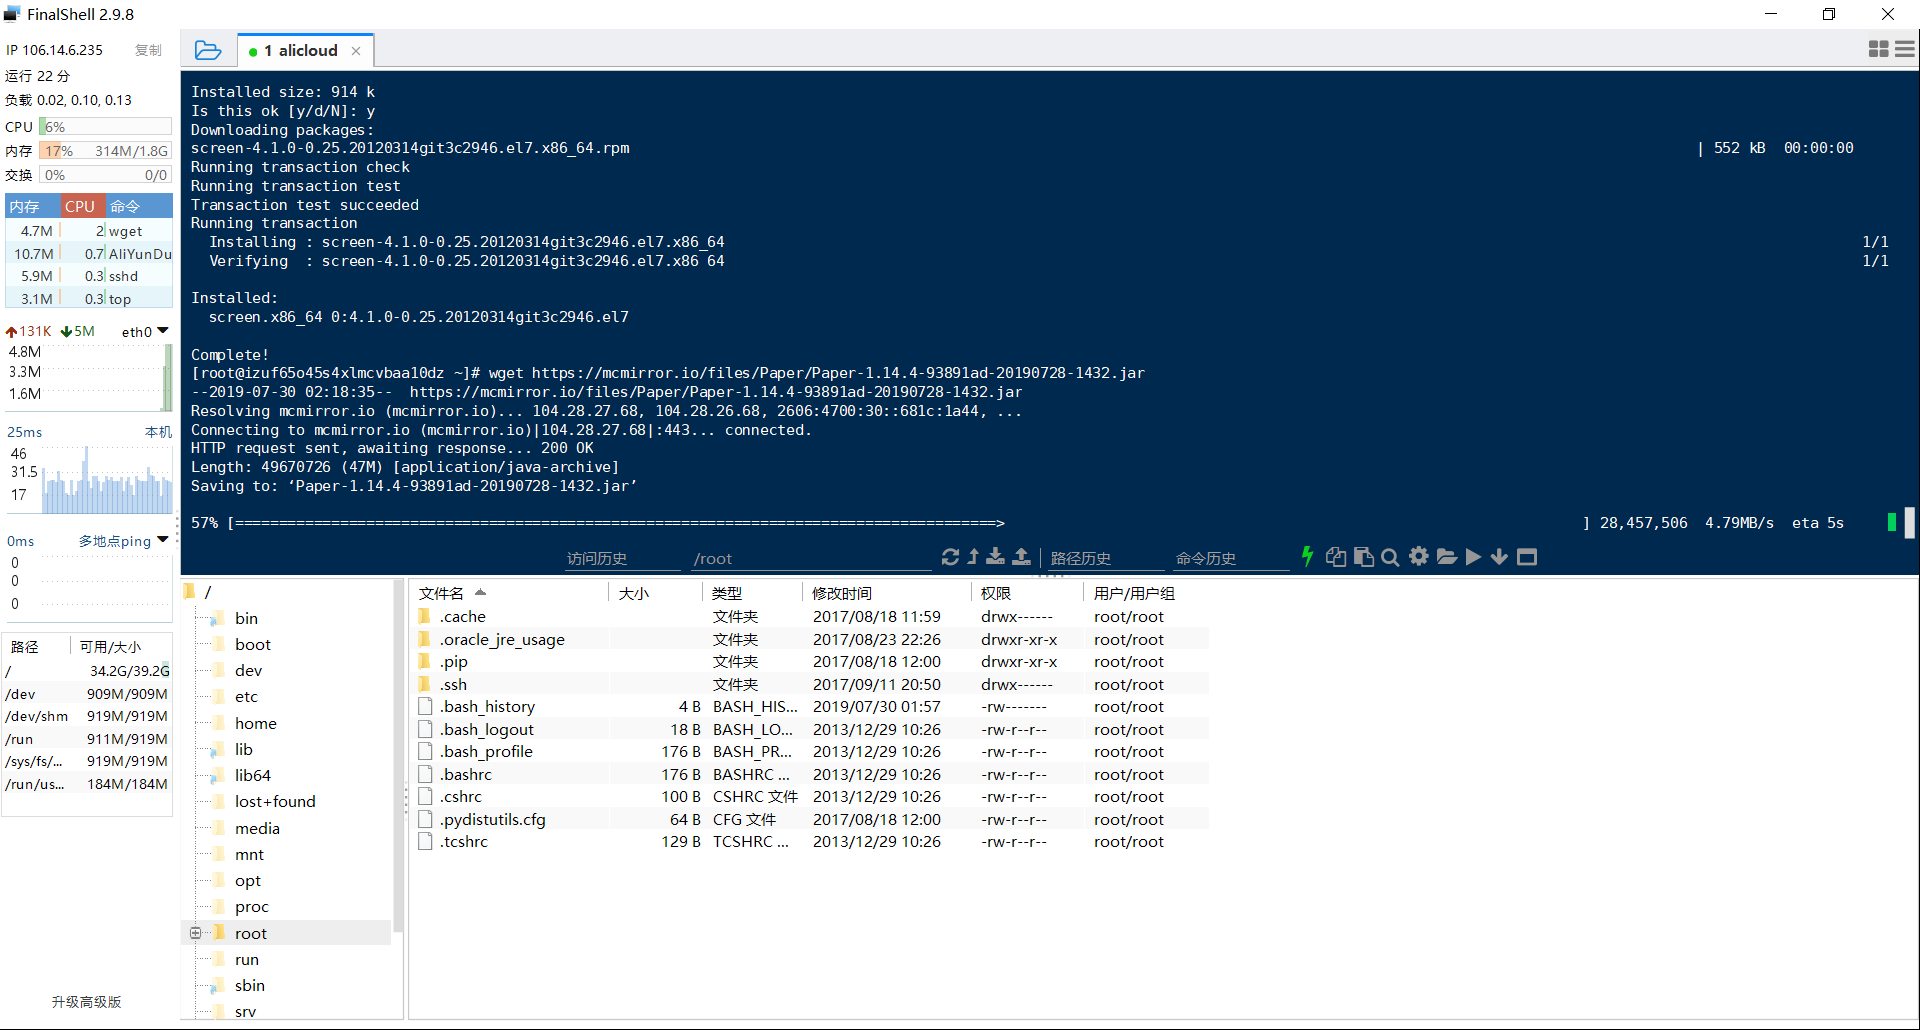Sort by 用户/用户组 column header
The width and height of the screenshot is (1920, 1030).
pos(1146,593)
